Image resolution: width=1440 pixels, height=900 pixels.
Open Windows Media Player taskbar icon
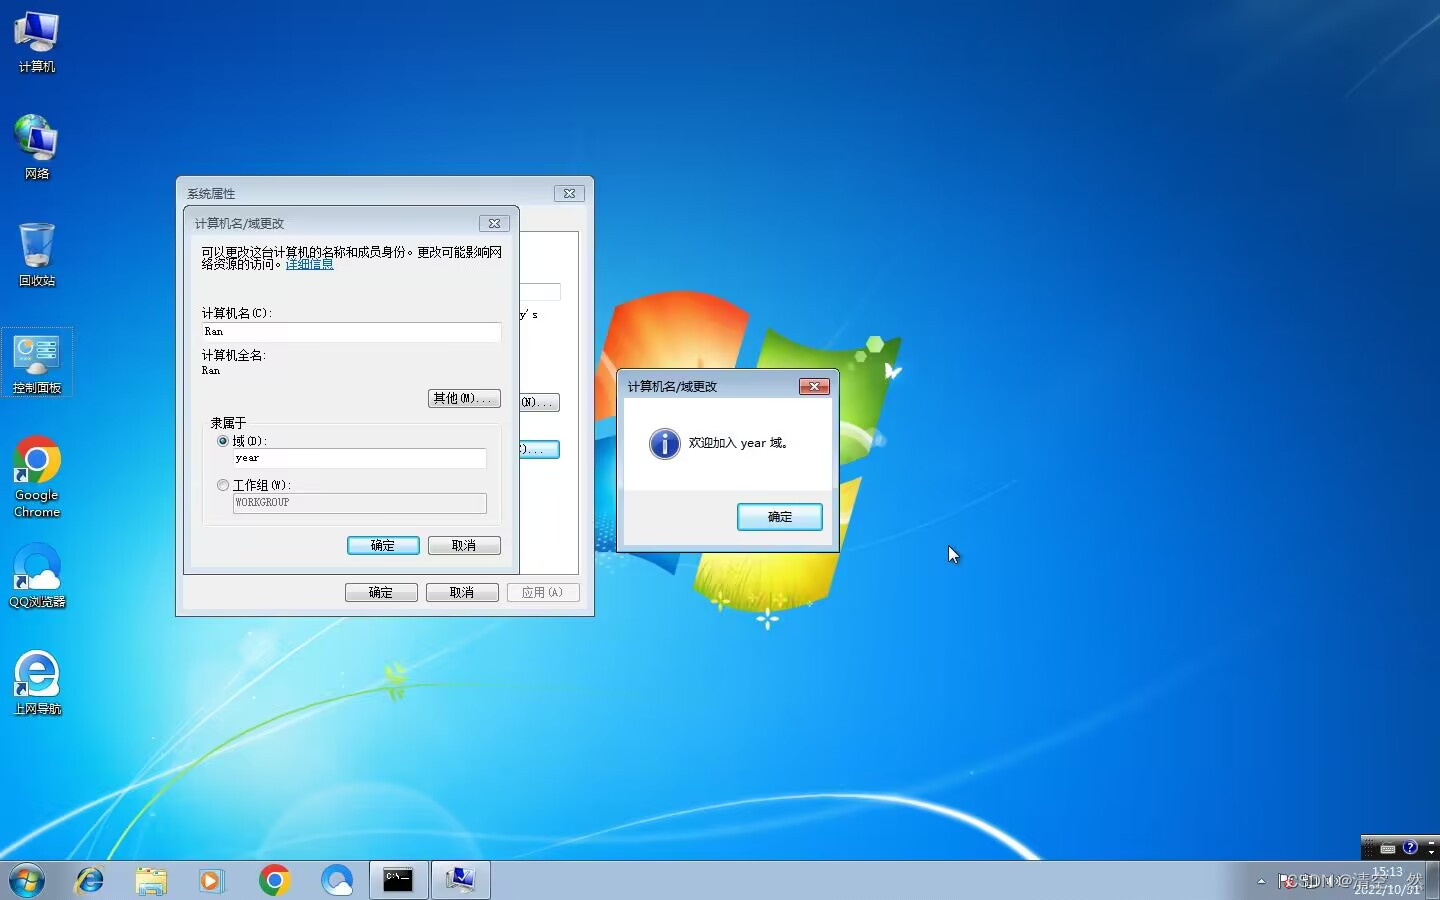[211, 880]
